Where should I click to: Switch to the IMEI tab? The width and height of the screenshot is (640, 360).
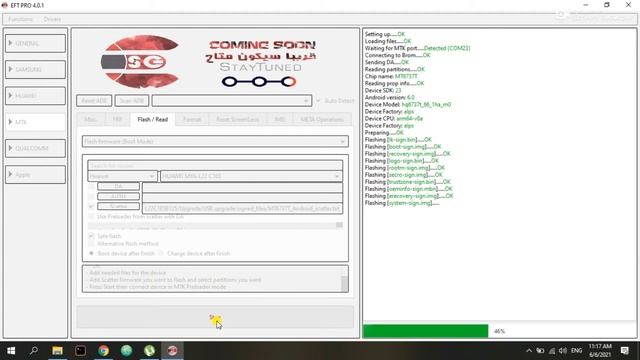280,120
